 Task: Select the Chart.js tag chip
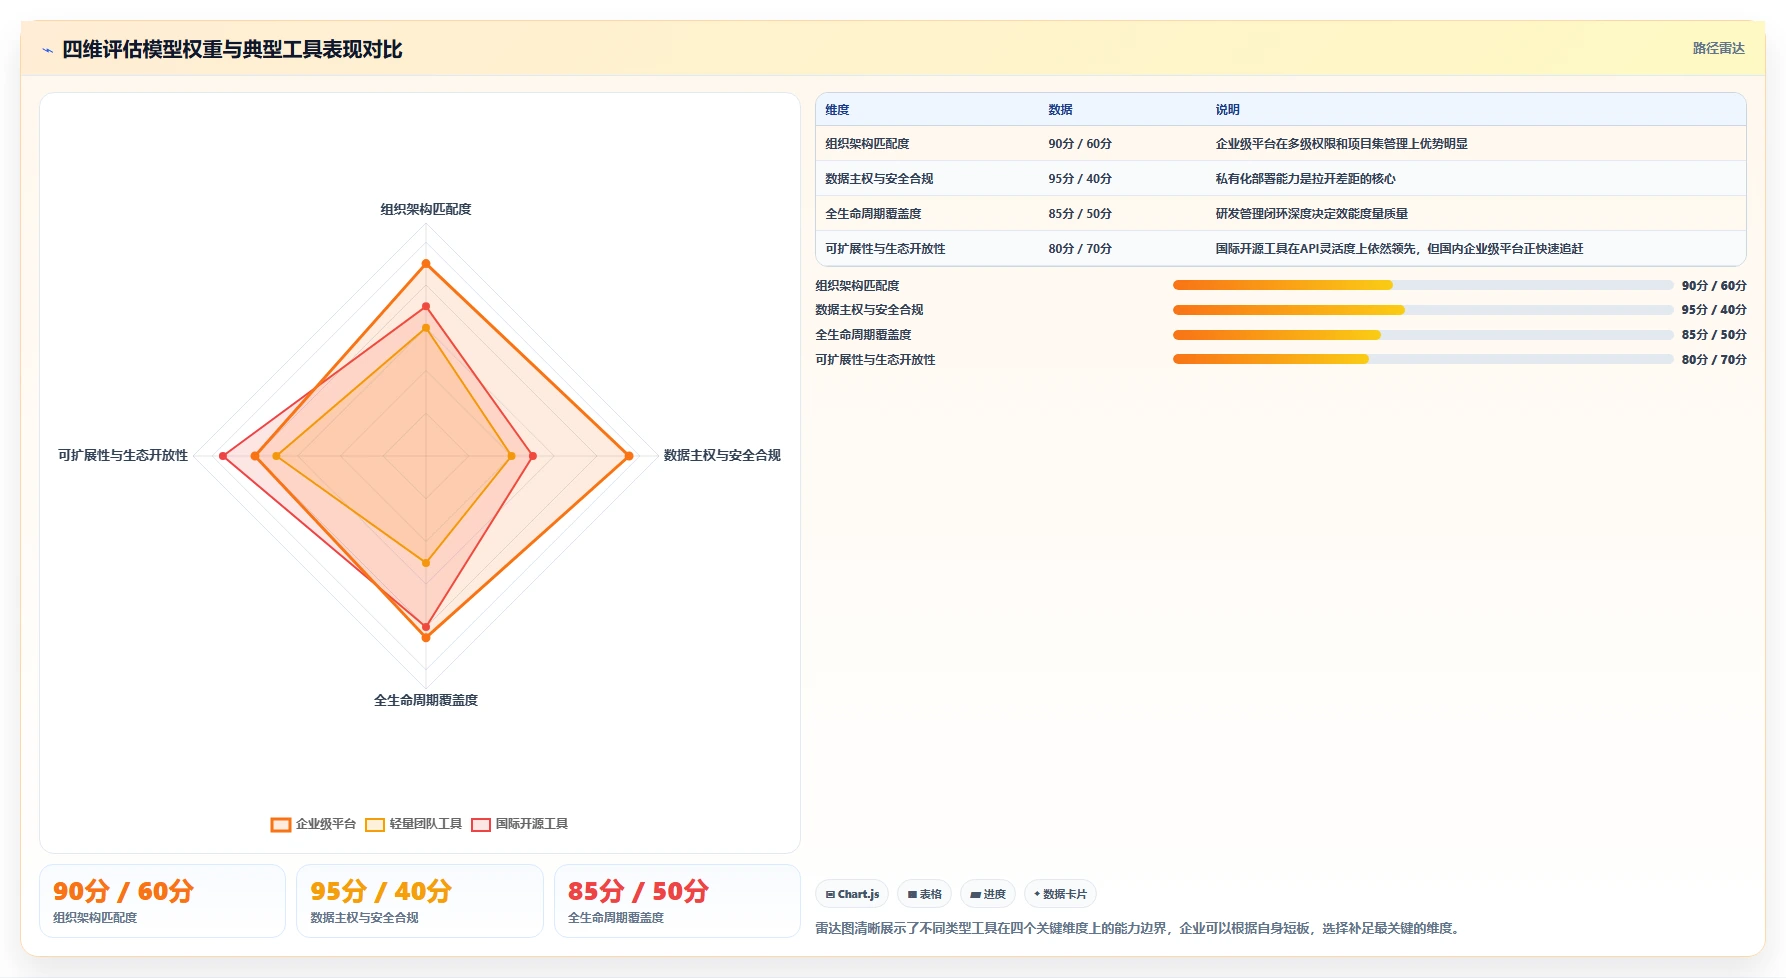[852, 894]
